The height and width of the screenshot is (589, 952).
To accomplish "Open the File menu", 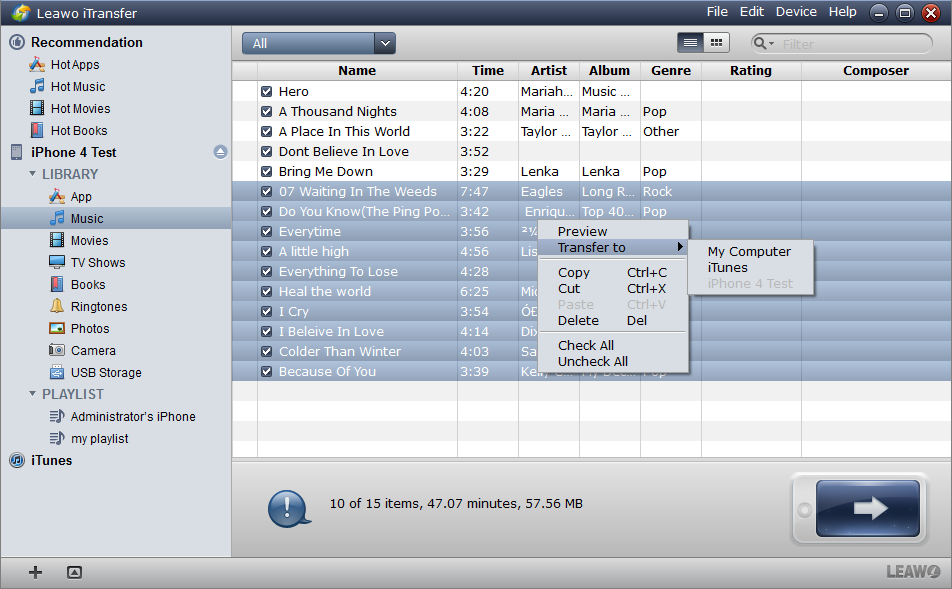I will (717, 12).
